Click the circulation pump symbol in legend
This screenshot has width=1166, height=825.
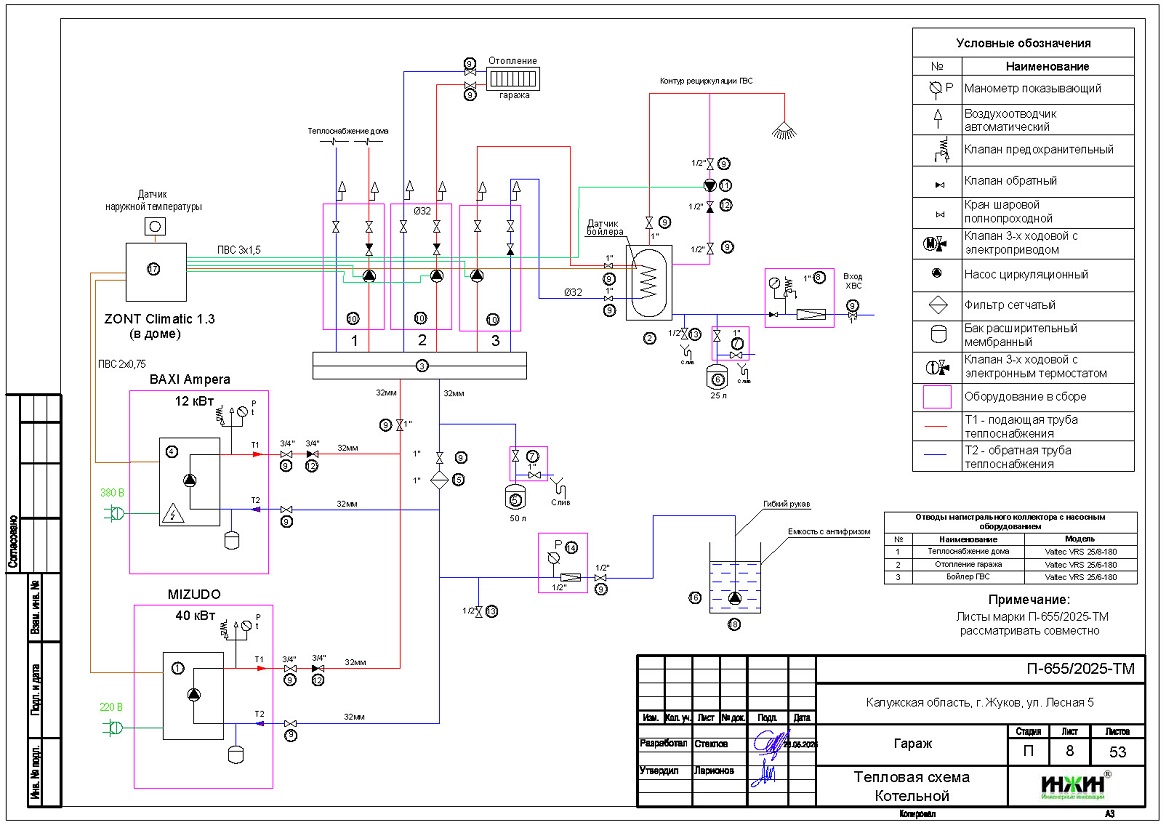(x=937, y=274)
